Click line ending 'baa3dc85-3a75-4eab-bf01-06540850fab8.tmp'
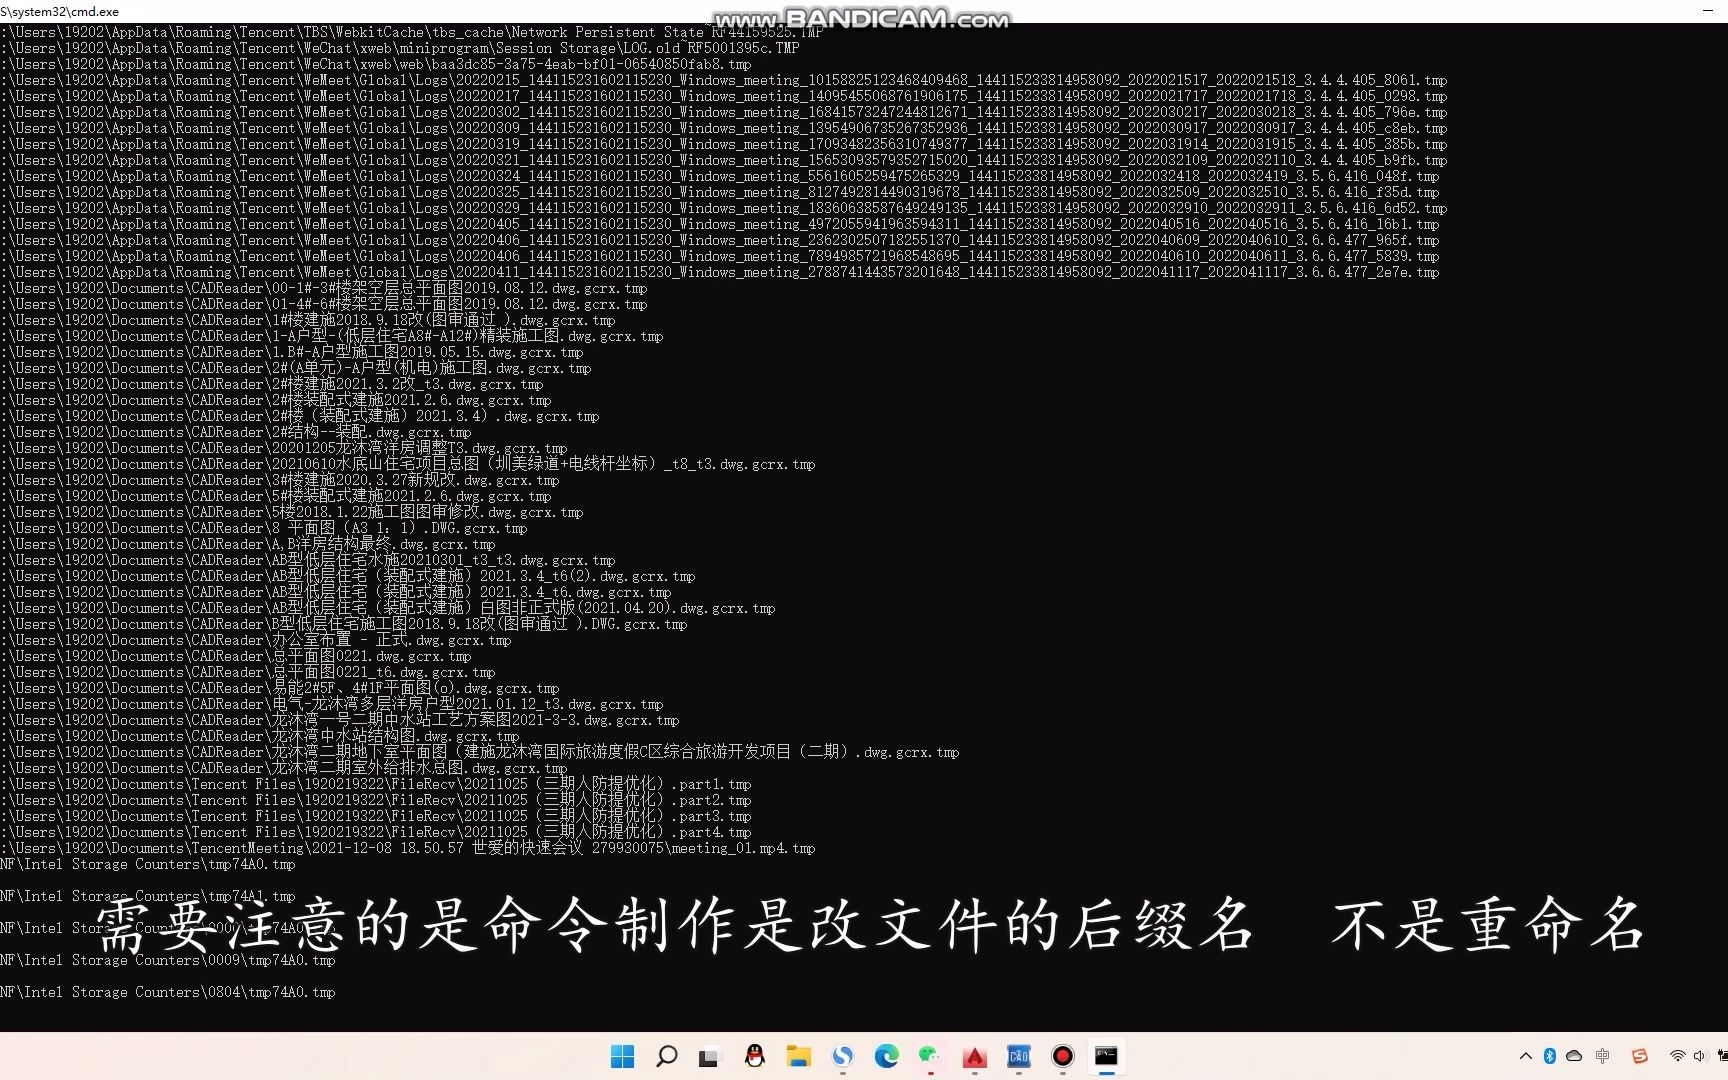1728x1080 pixels. [x=376, y=64]
